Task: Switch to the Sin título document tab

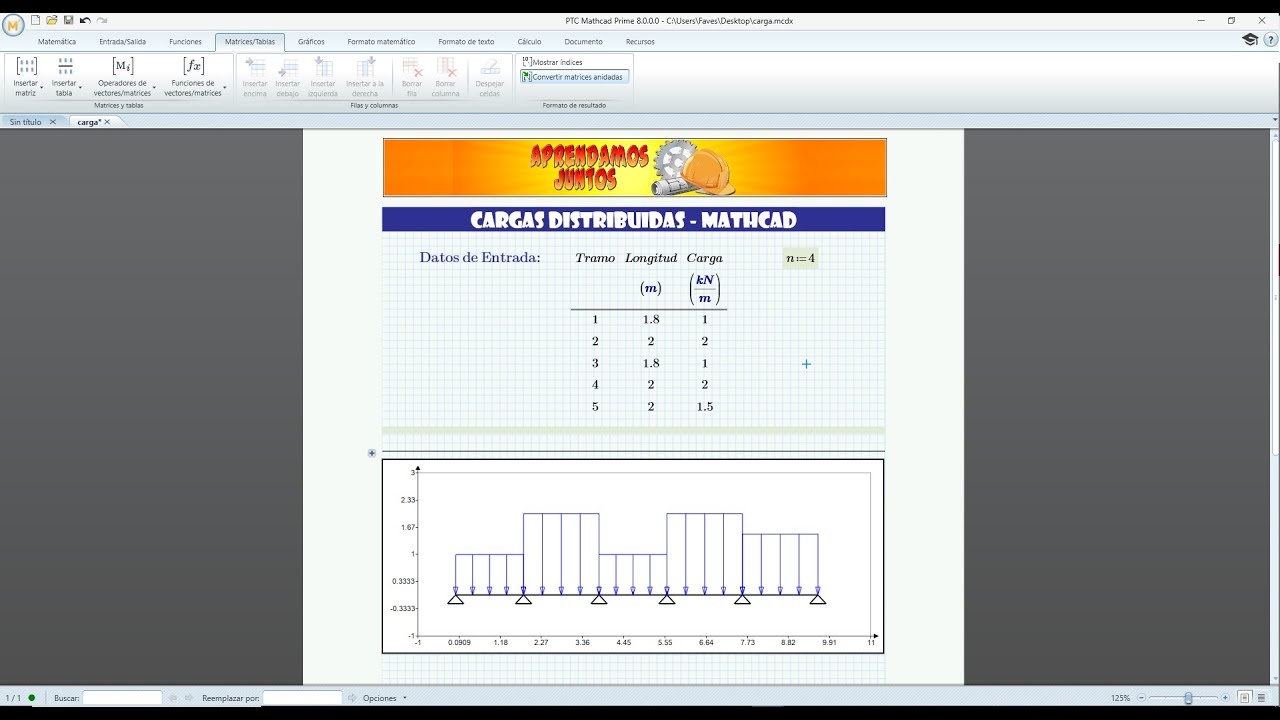Action: click(26, 121)
